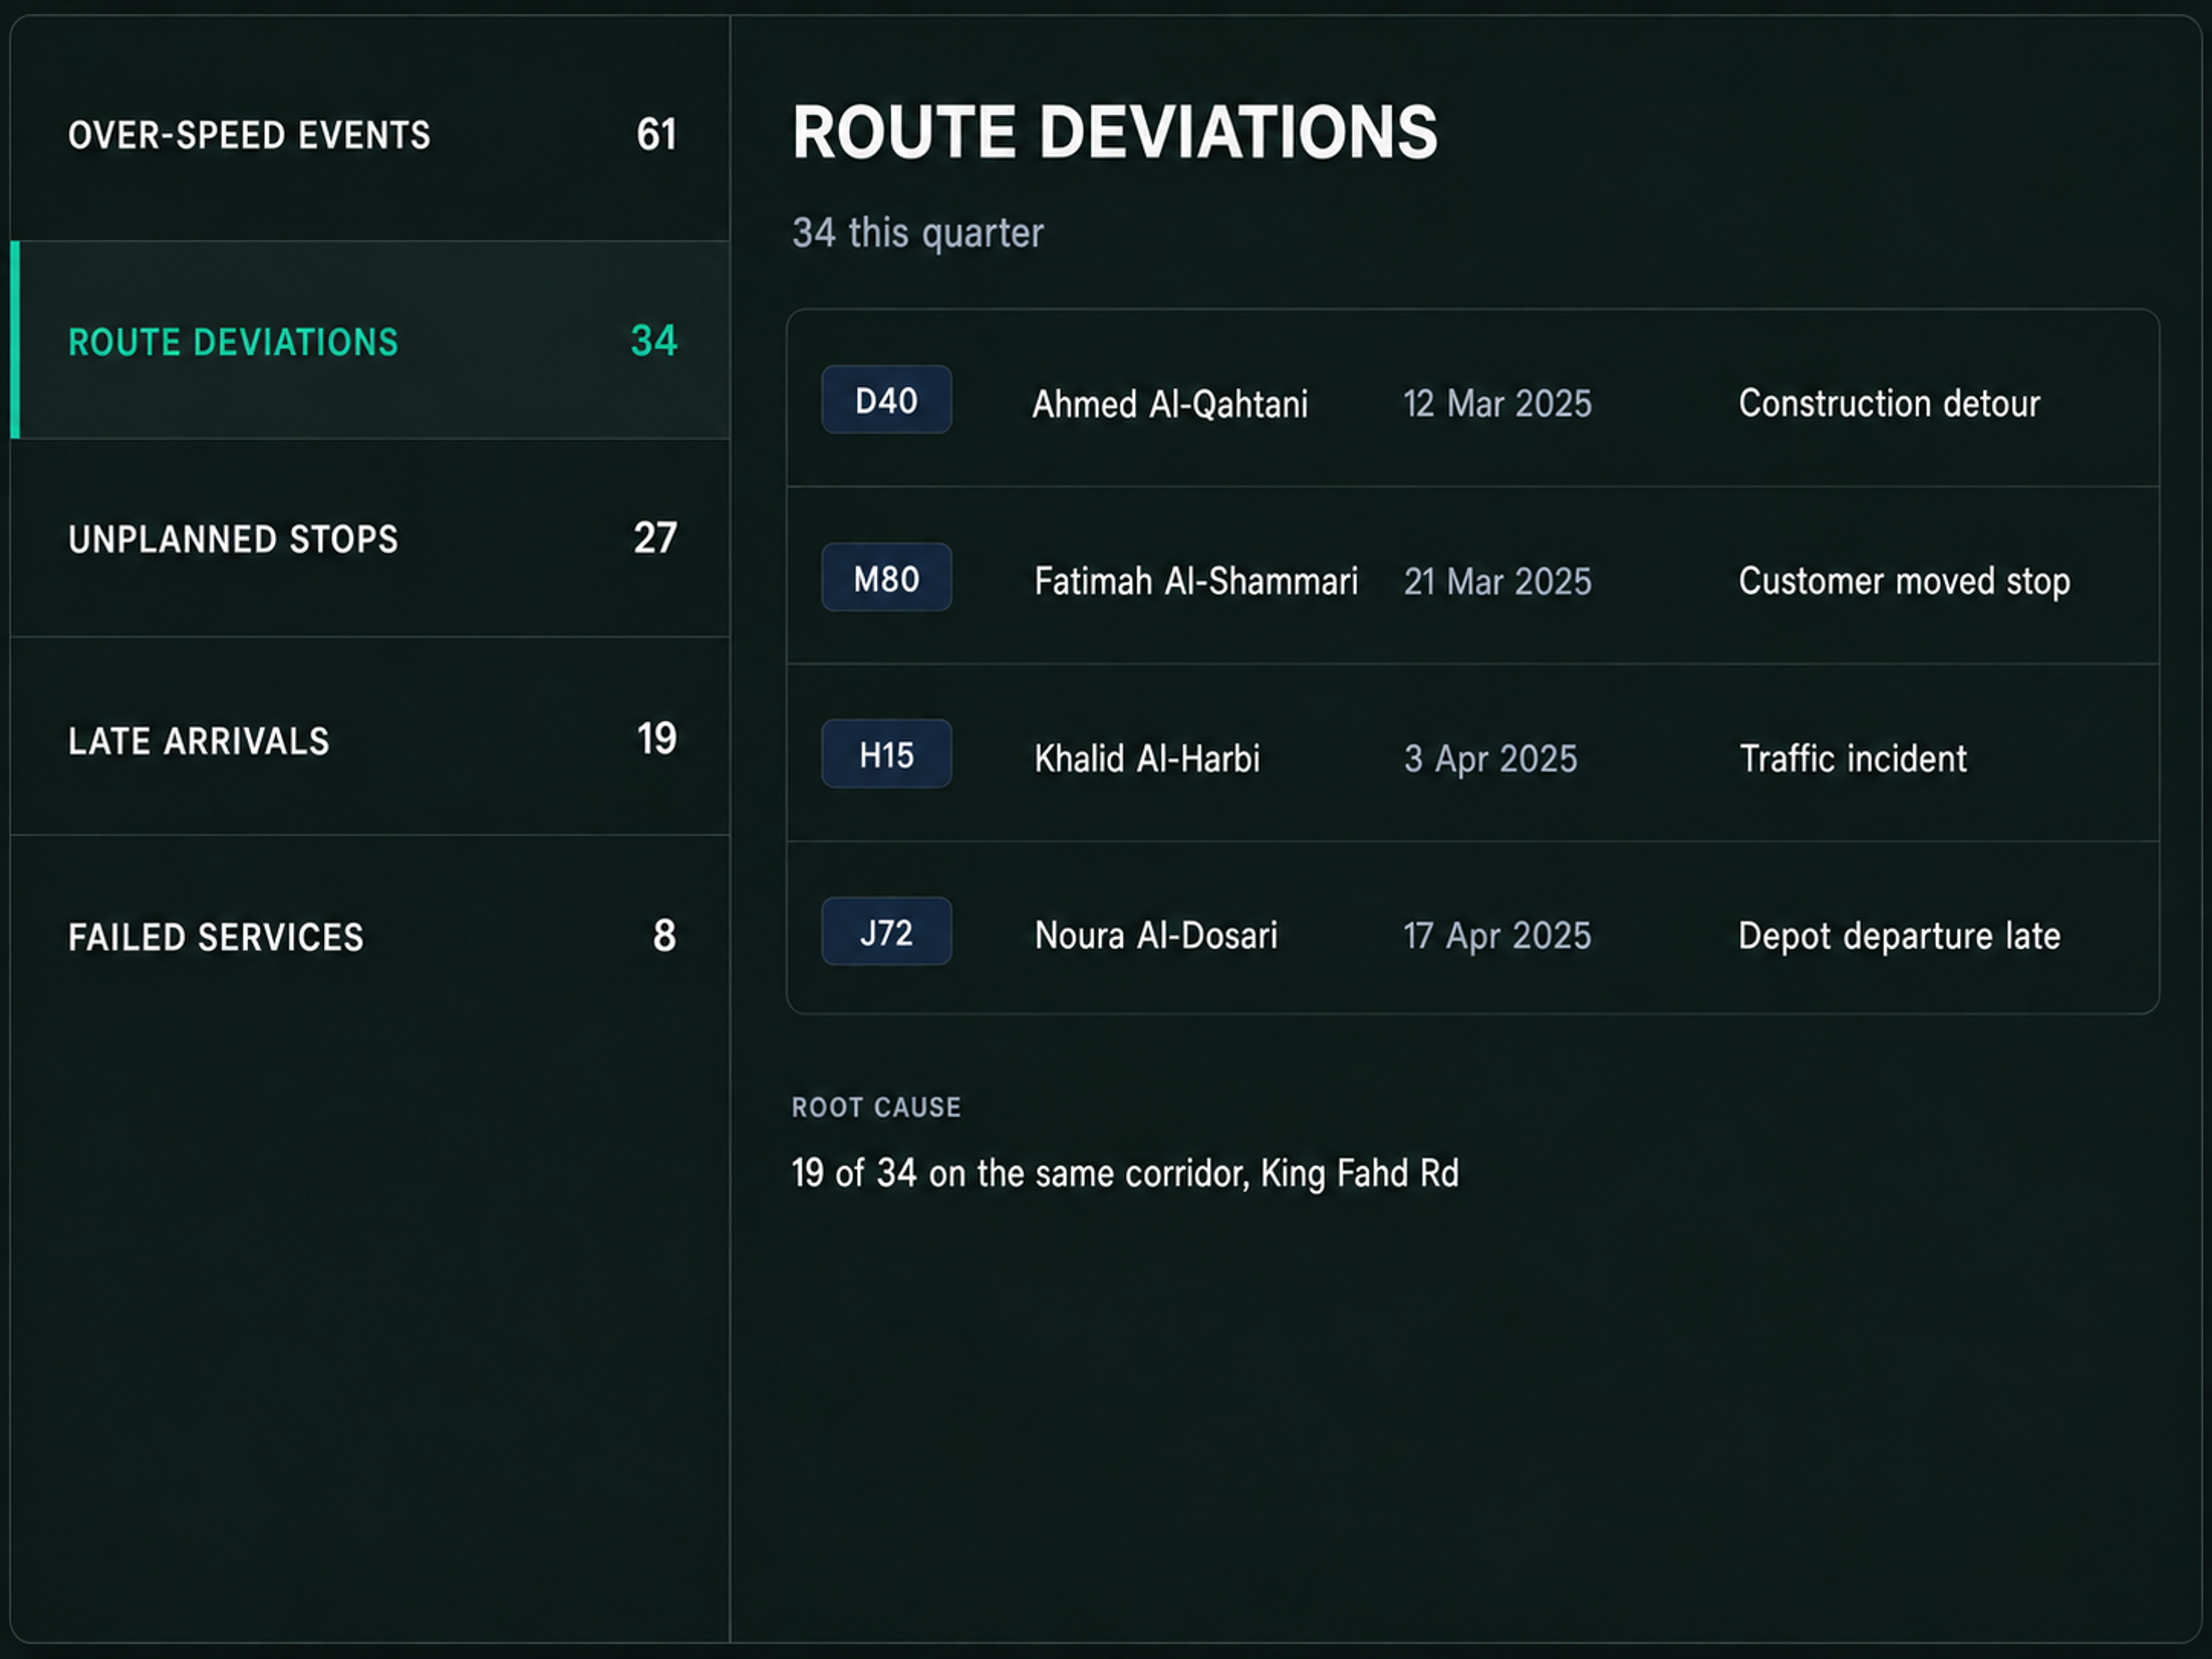Click the date 3 Apr 2025
The width and height of the screenshot is (2212, 1659).
tap(1490, 758)
